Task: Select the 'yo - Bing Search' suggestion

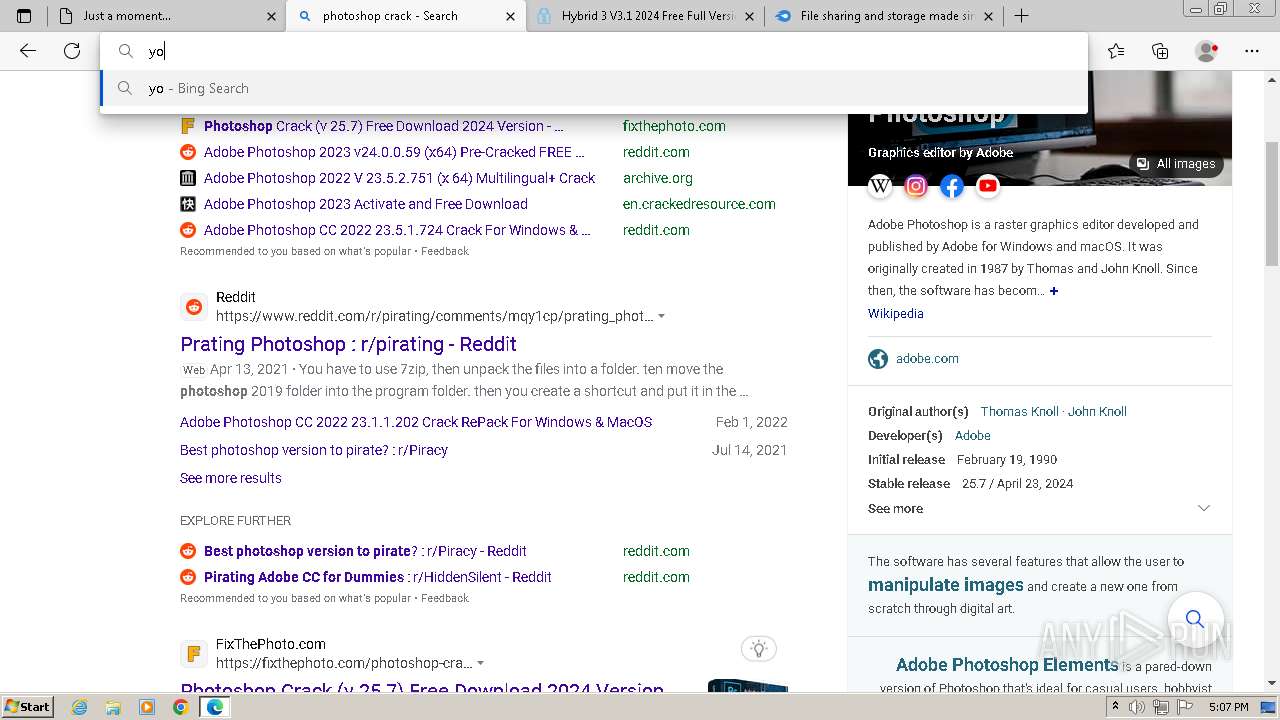Action: point(594,88)
